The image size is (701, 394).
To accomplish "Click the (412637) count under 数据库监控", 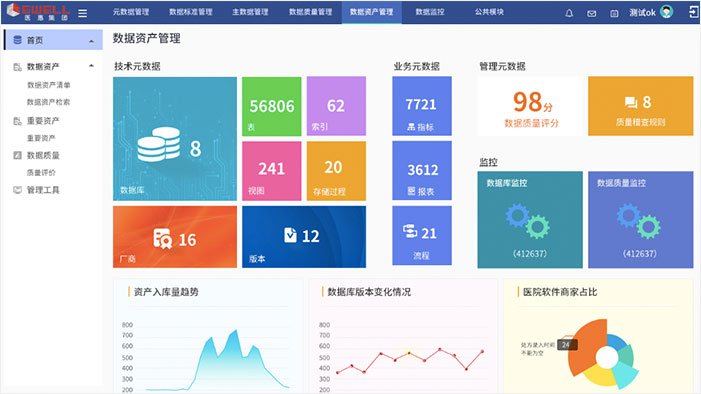I will [x=529, y=254].
